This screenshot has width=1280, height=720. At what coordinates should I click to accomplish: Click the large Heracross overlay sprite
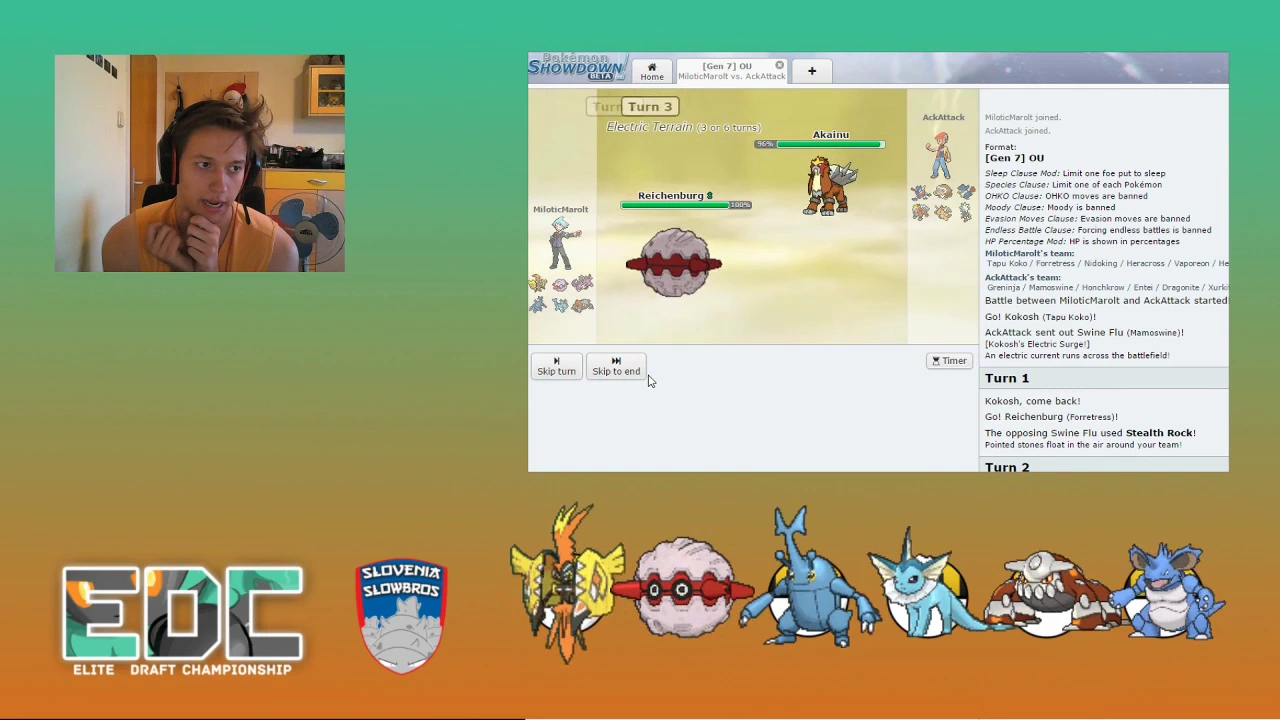click(x=808, y=578)
